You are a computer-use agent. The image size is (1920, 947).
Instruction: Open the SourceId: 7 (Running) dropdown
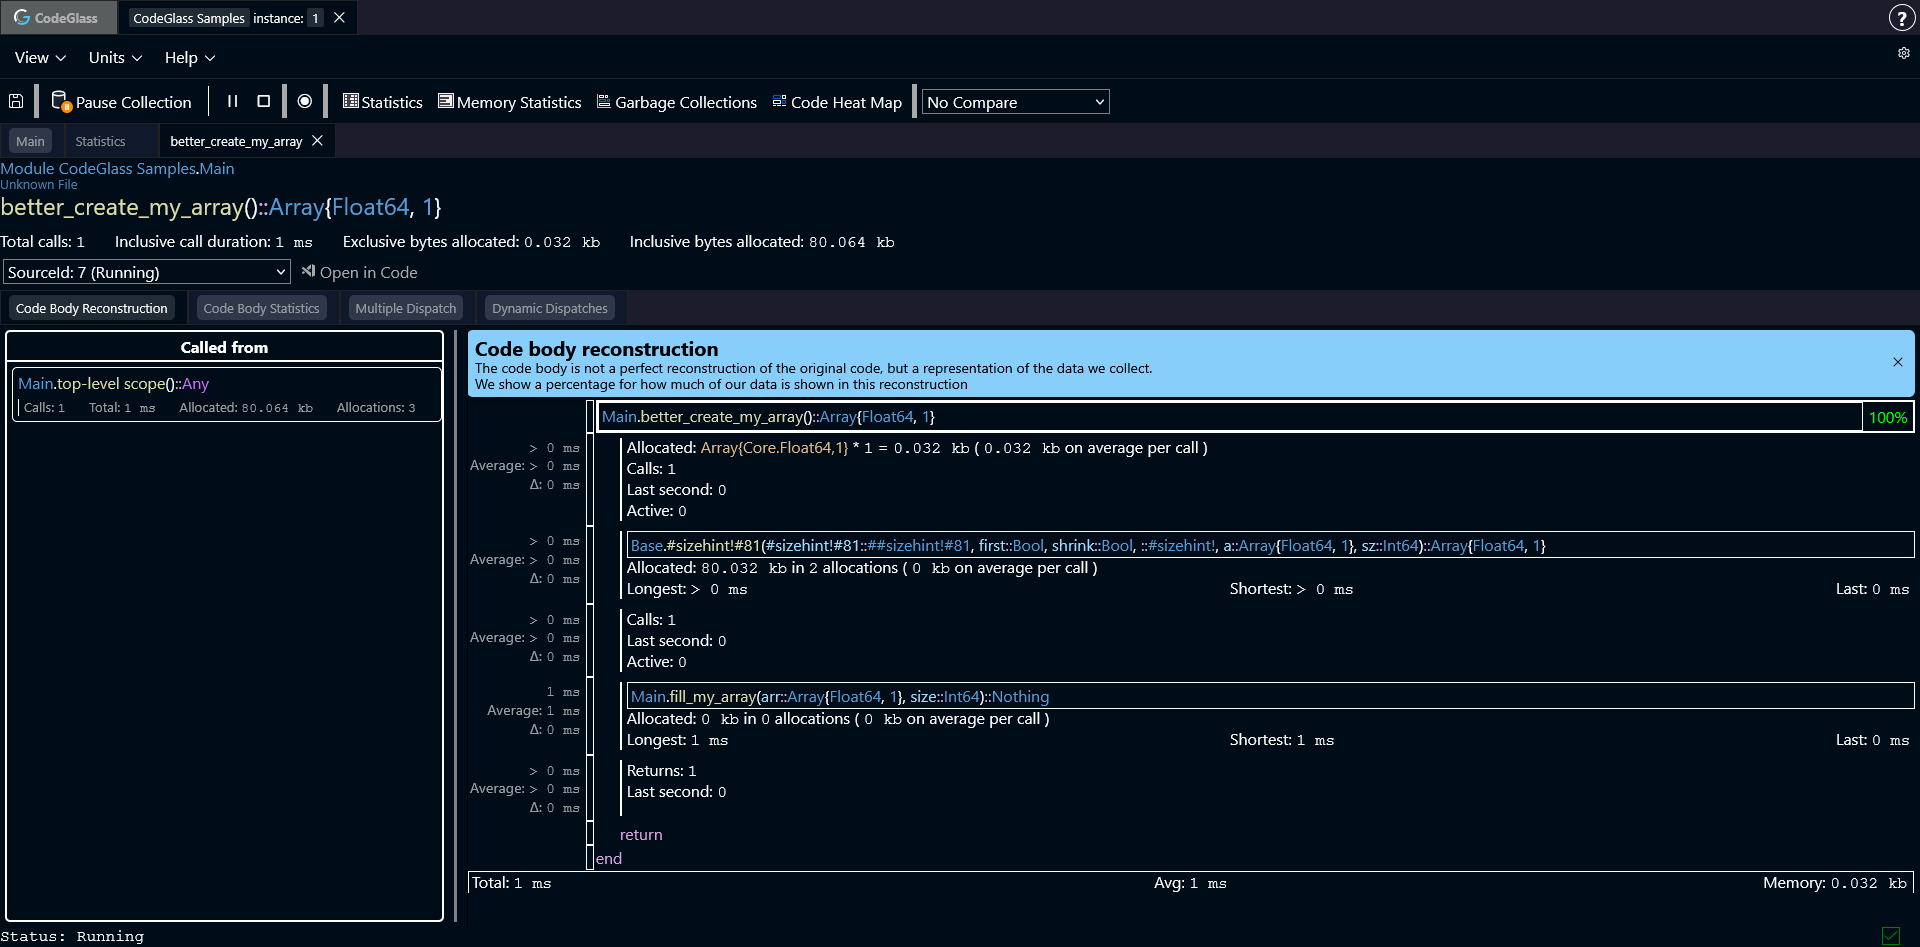146,272
